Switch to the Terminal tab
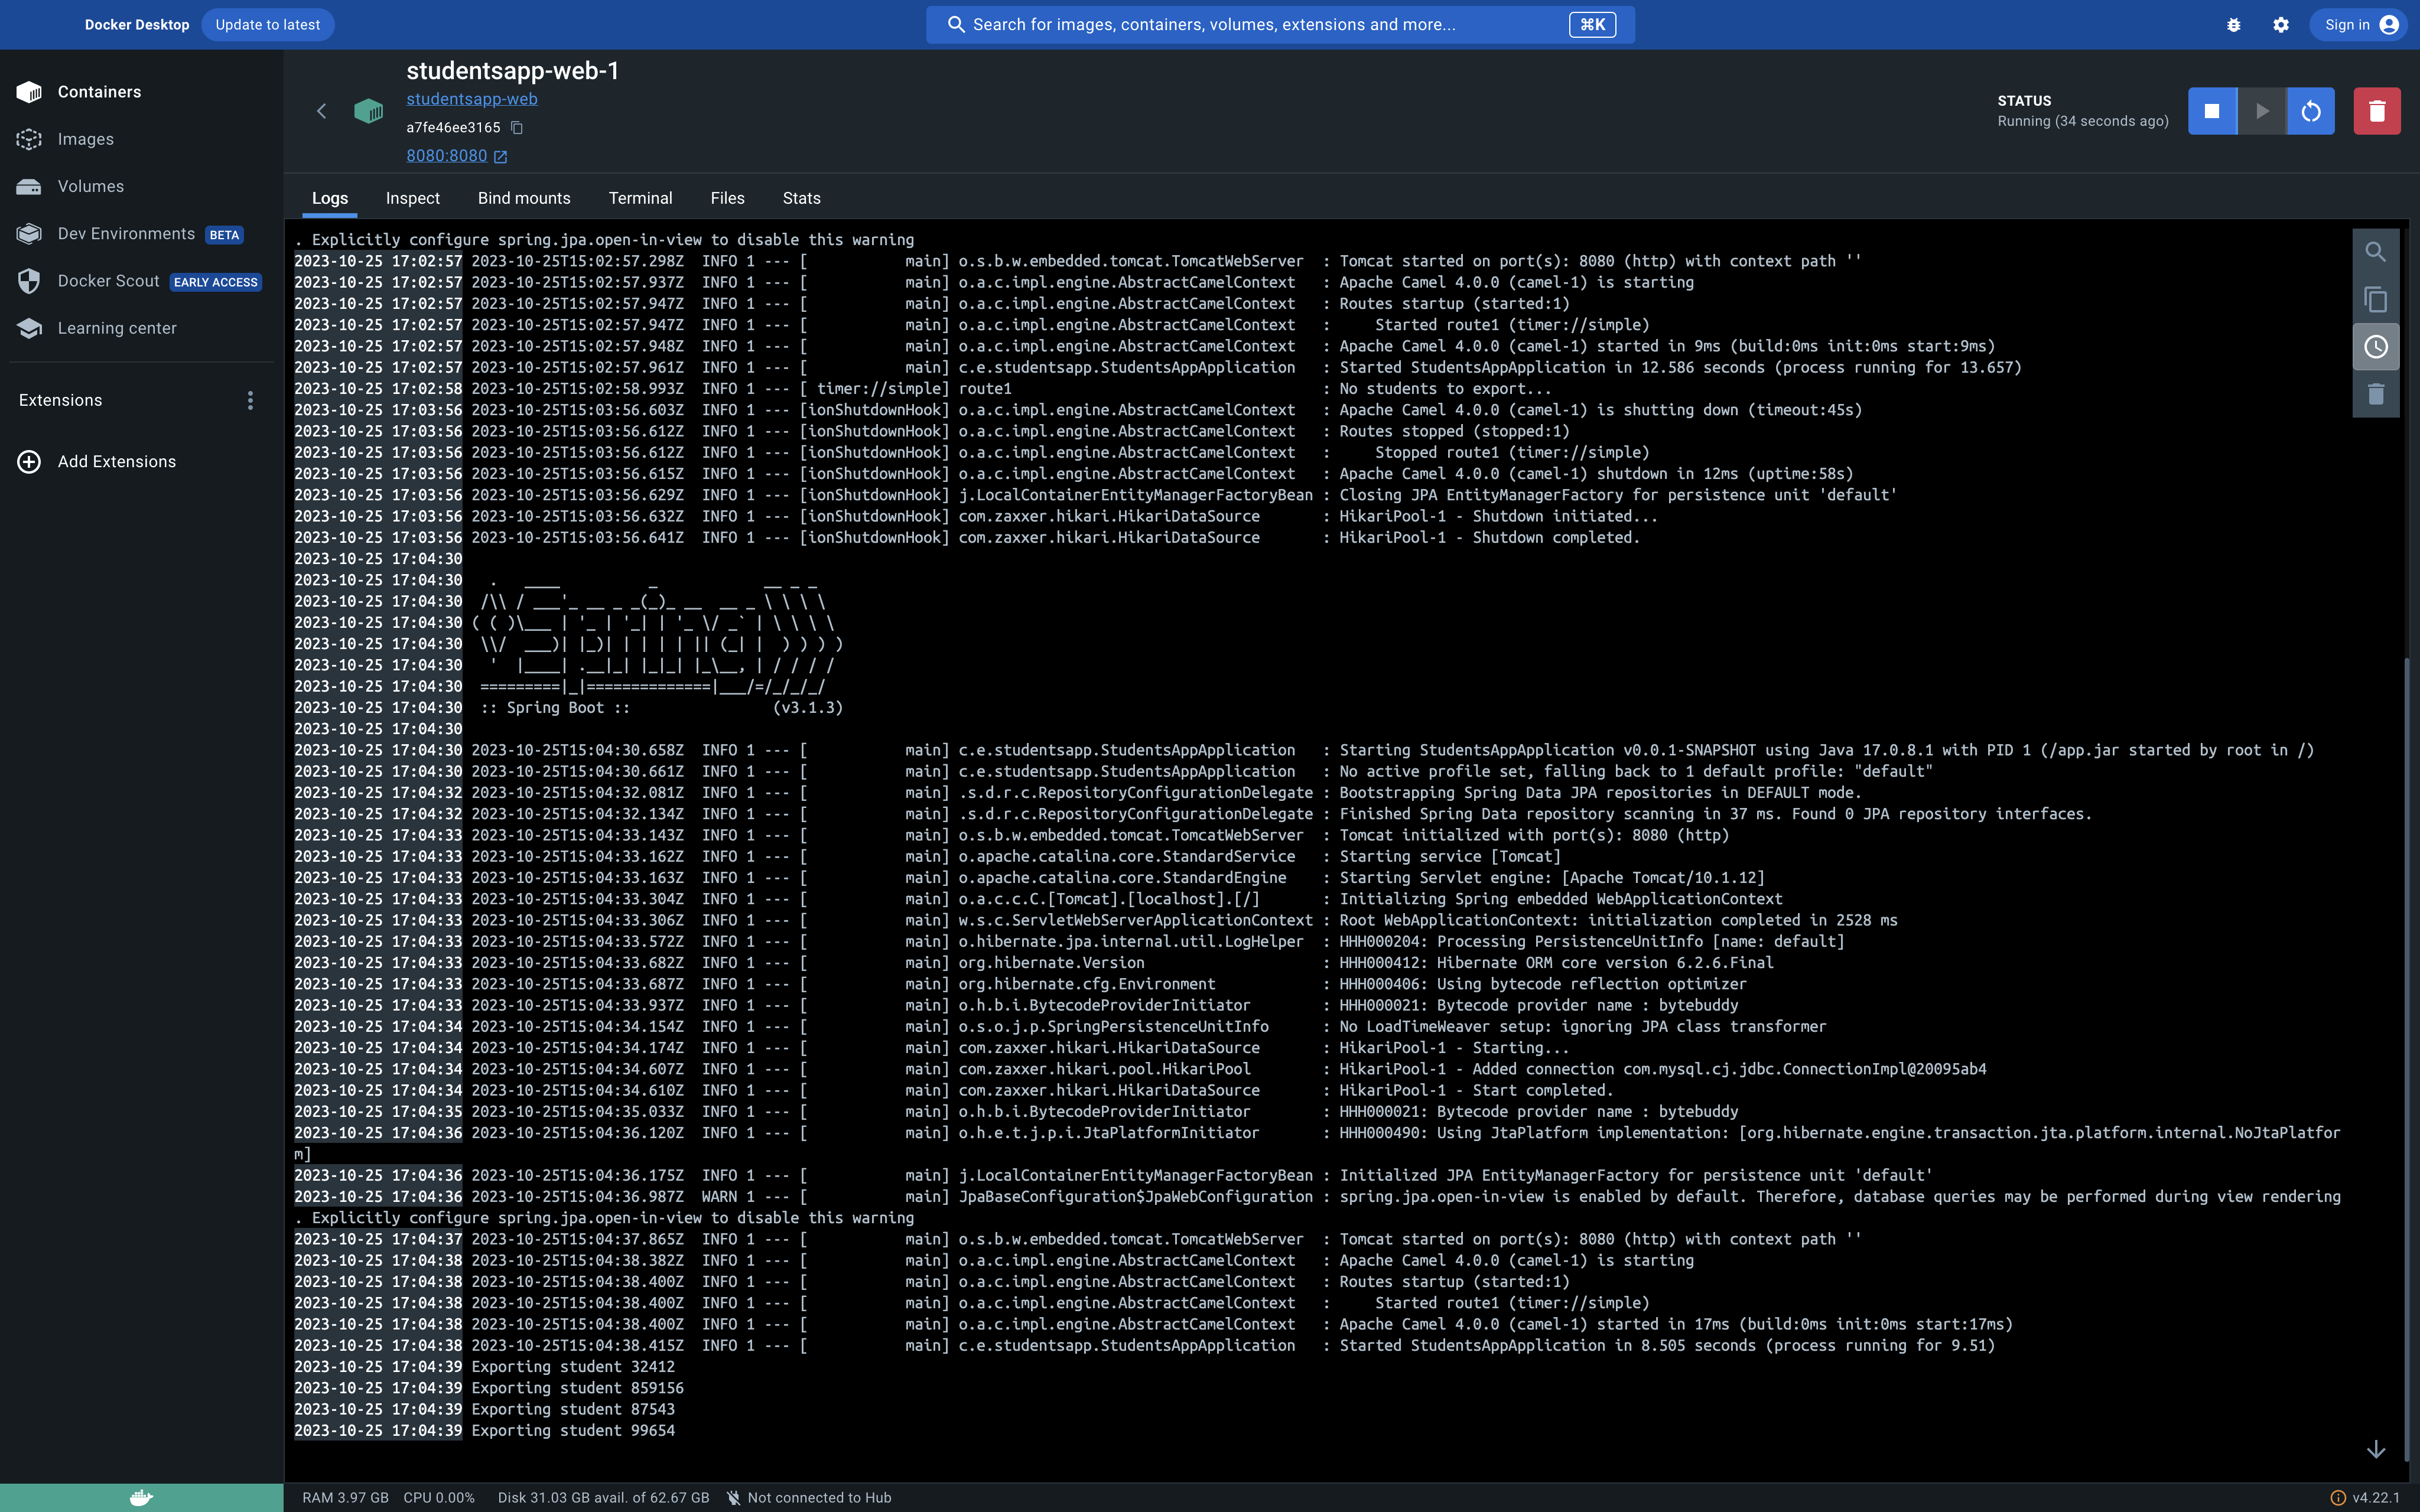 (640, 198)
